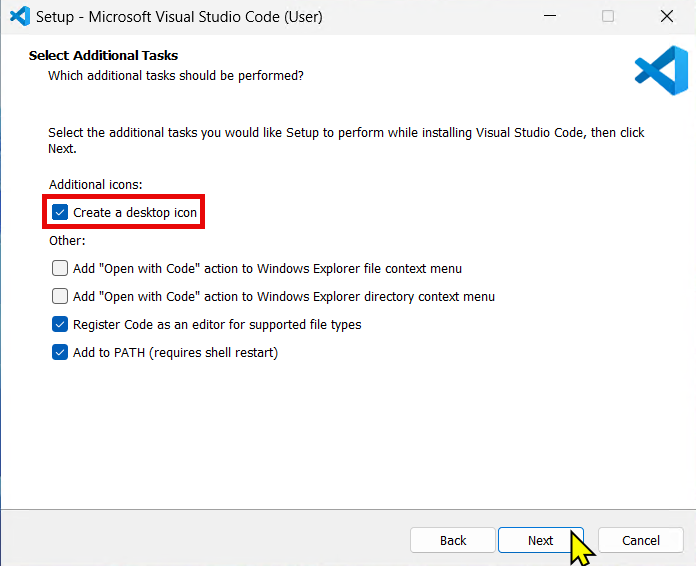The height and width of the screenshot is (566, 696).
Task: Uncheck the Add to PATH checkbox
Action: click(60, 352)
